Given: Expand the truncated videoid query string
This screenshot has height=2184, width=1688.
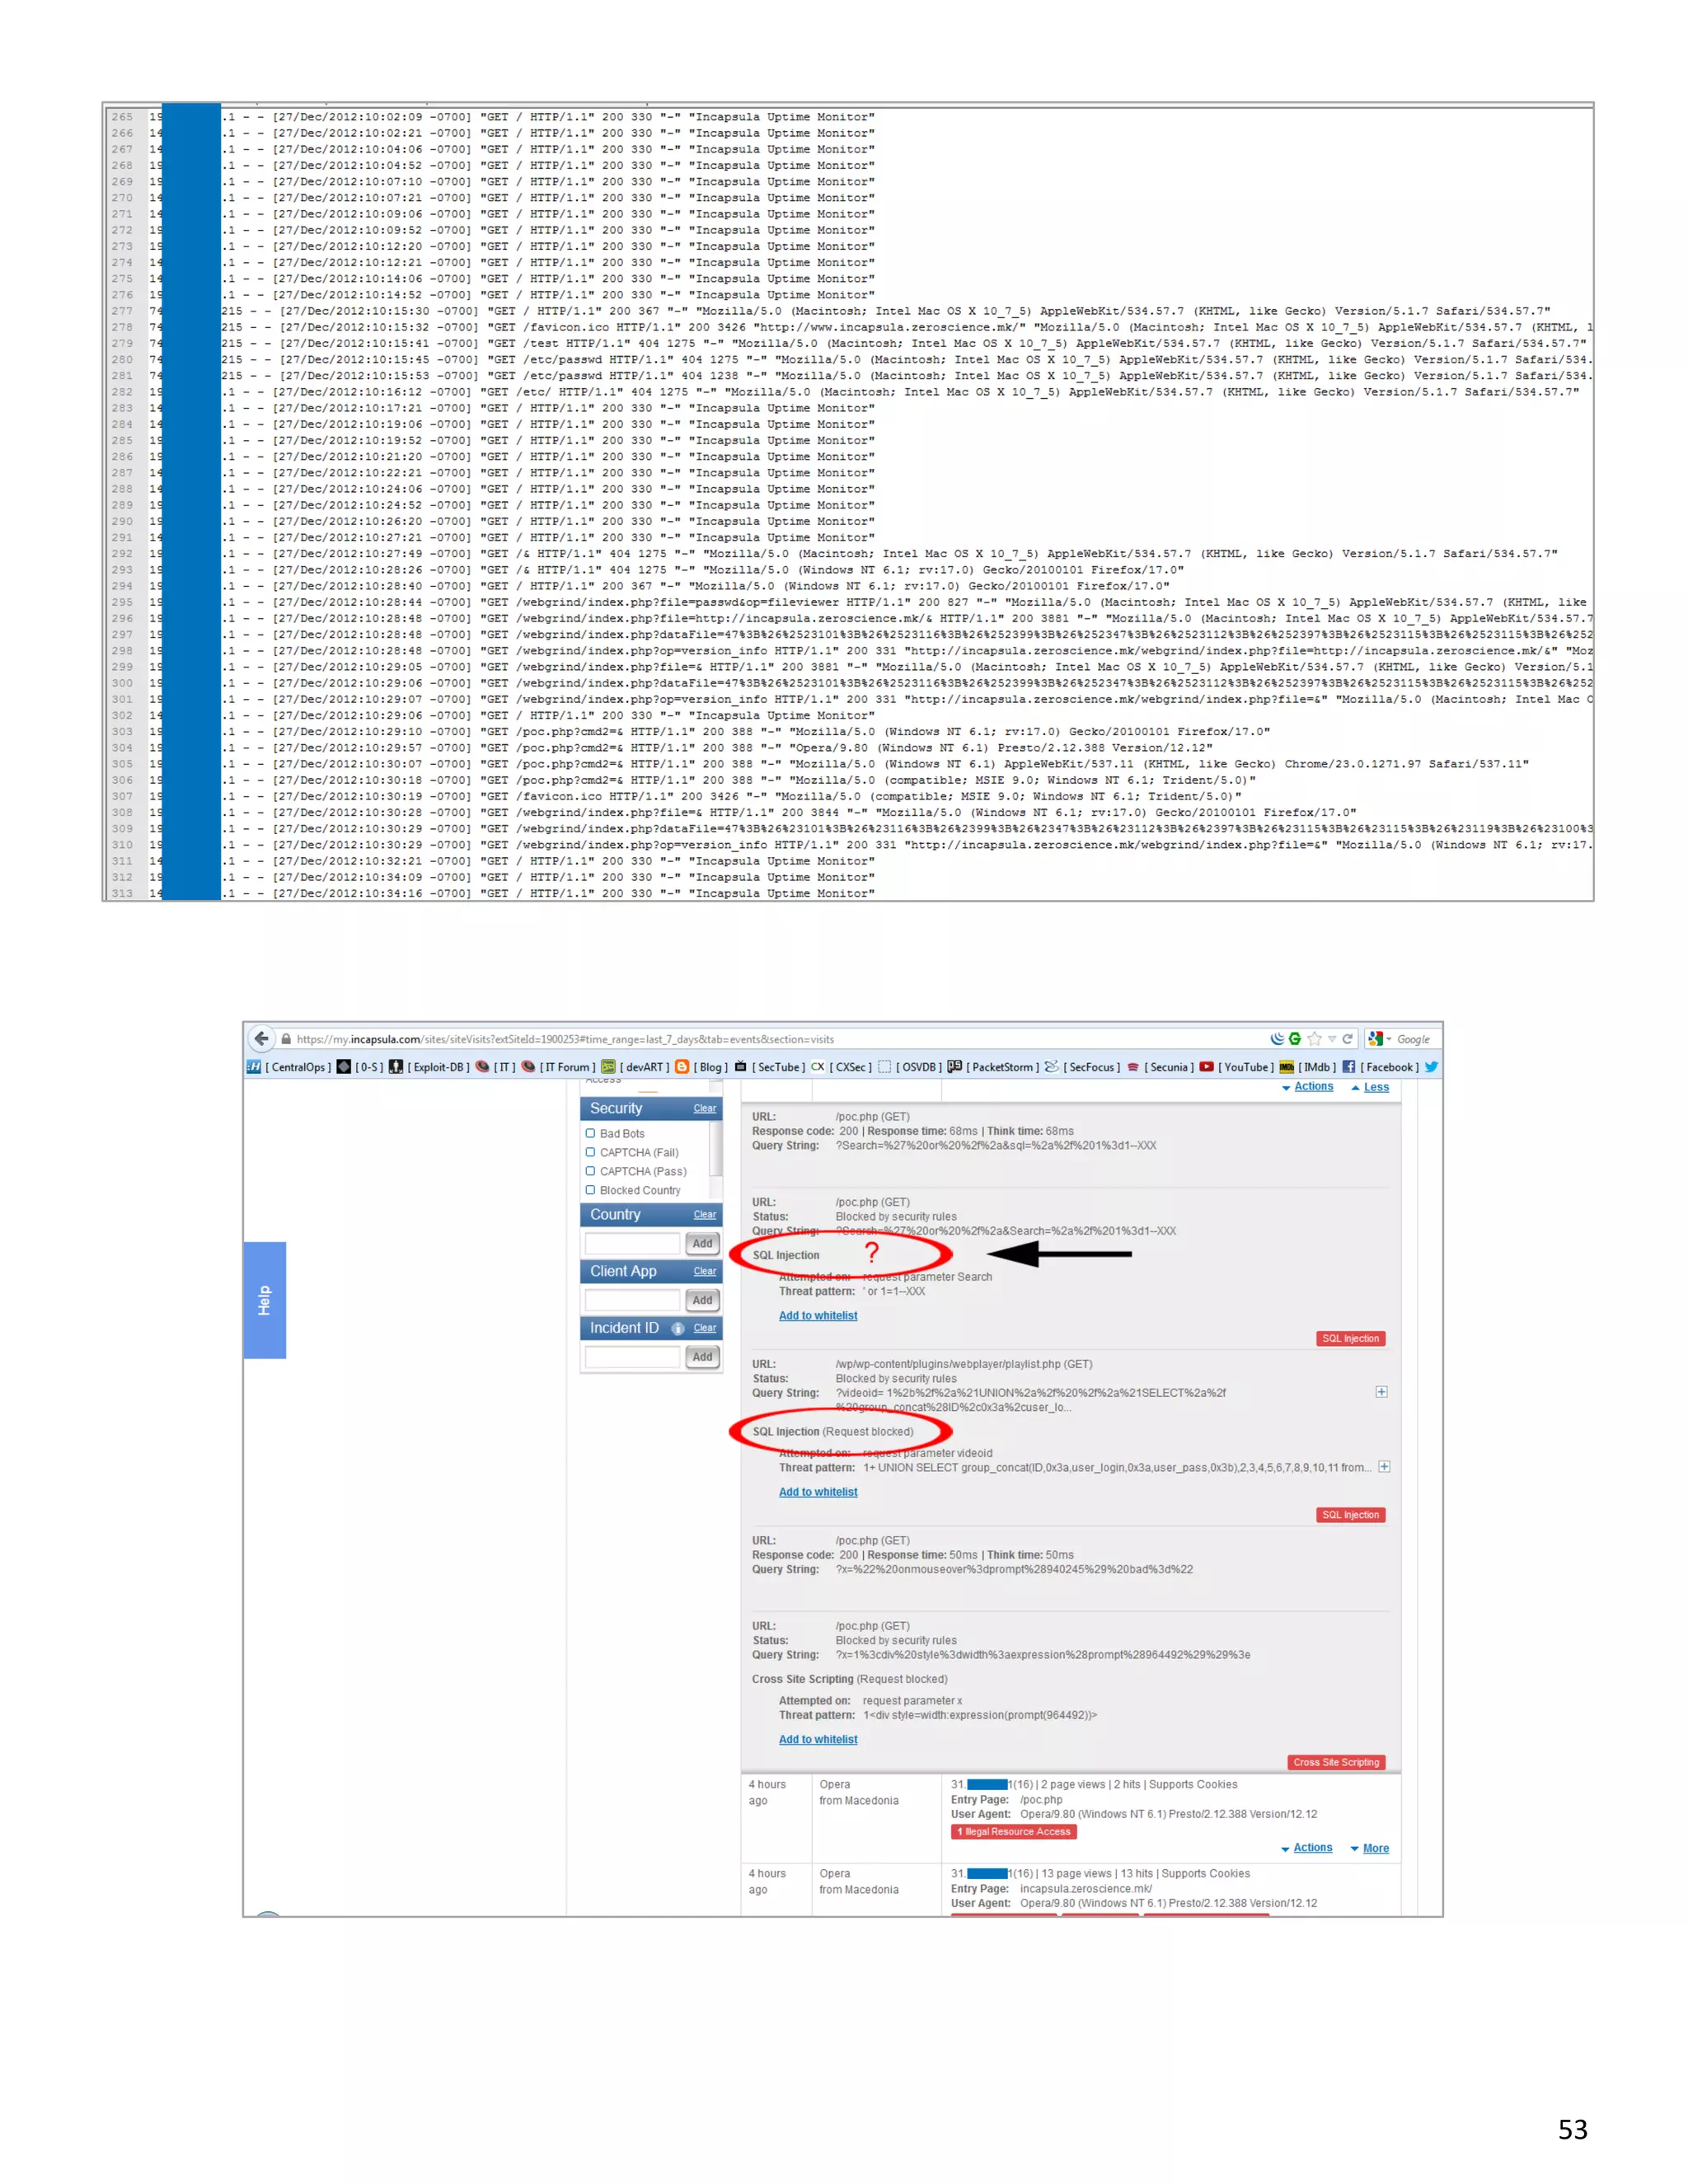Looking at the screenshot, I should 1381,1392.
